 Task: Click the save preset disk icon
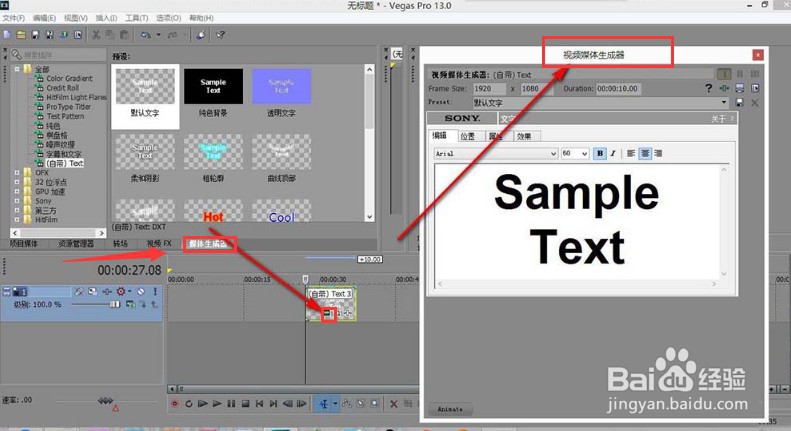(x=739, y=102)
